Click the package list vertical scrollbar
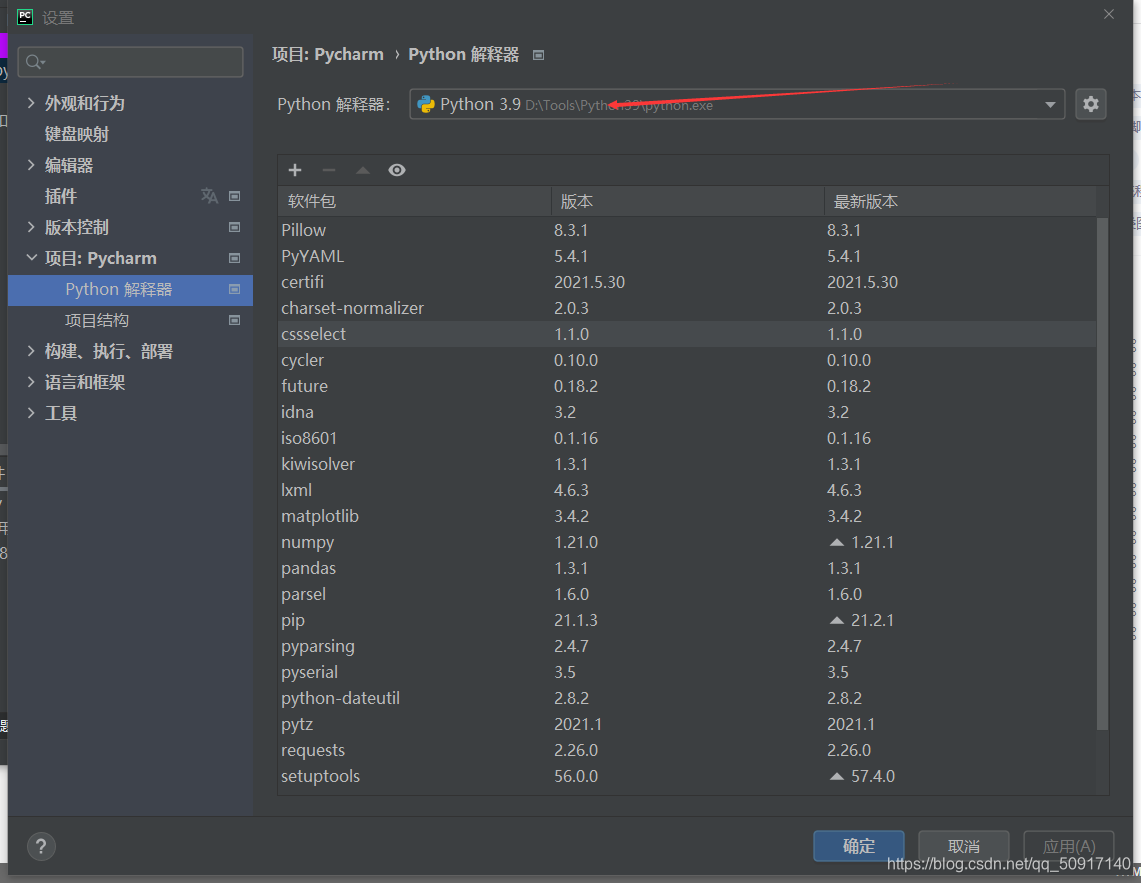Viewport: 1141px width, 883px height. pyautogui.click(x=1102, y=473)
